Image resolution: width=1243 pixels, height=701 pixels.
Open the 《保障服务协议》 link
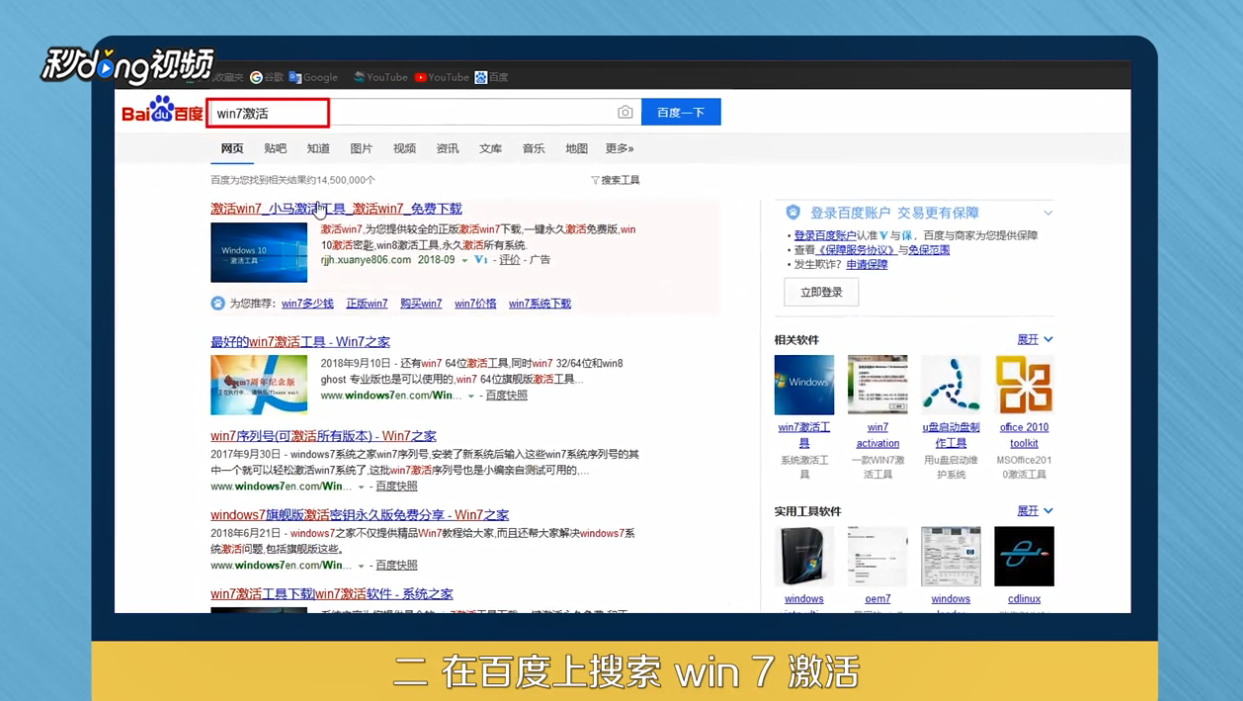[856, 250]
